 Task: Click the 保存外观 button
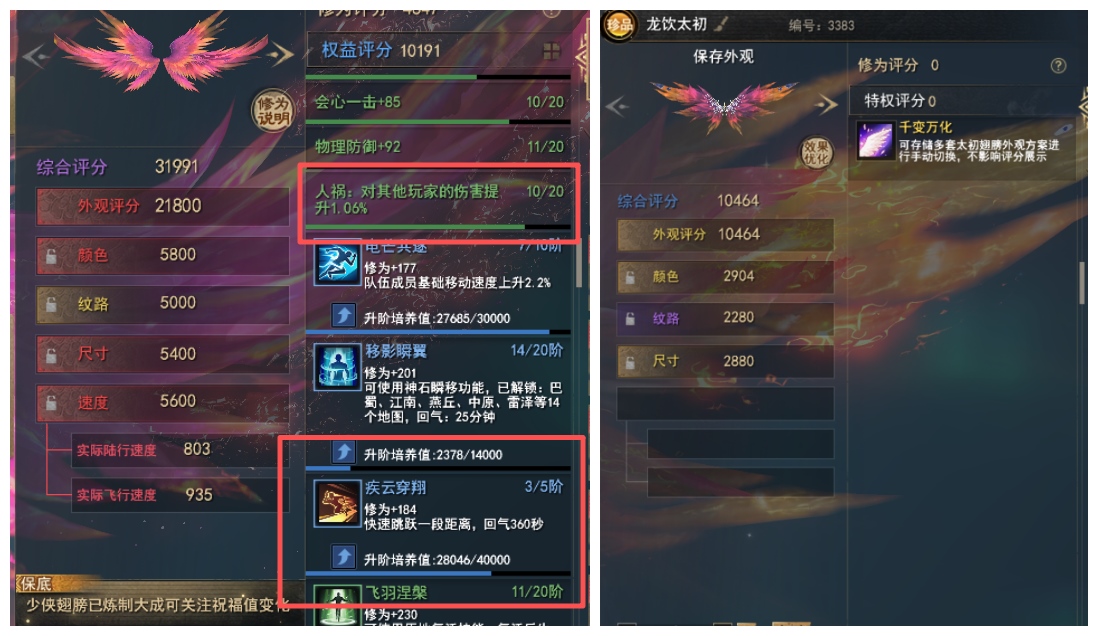coord(723,57)
